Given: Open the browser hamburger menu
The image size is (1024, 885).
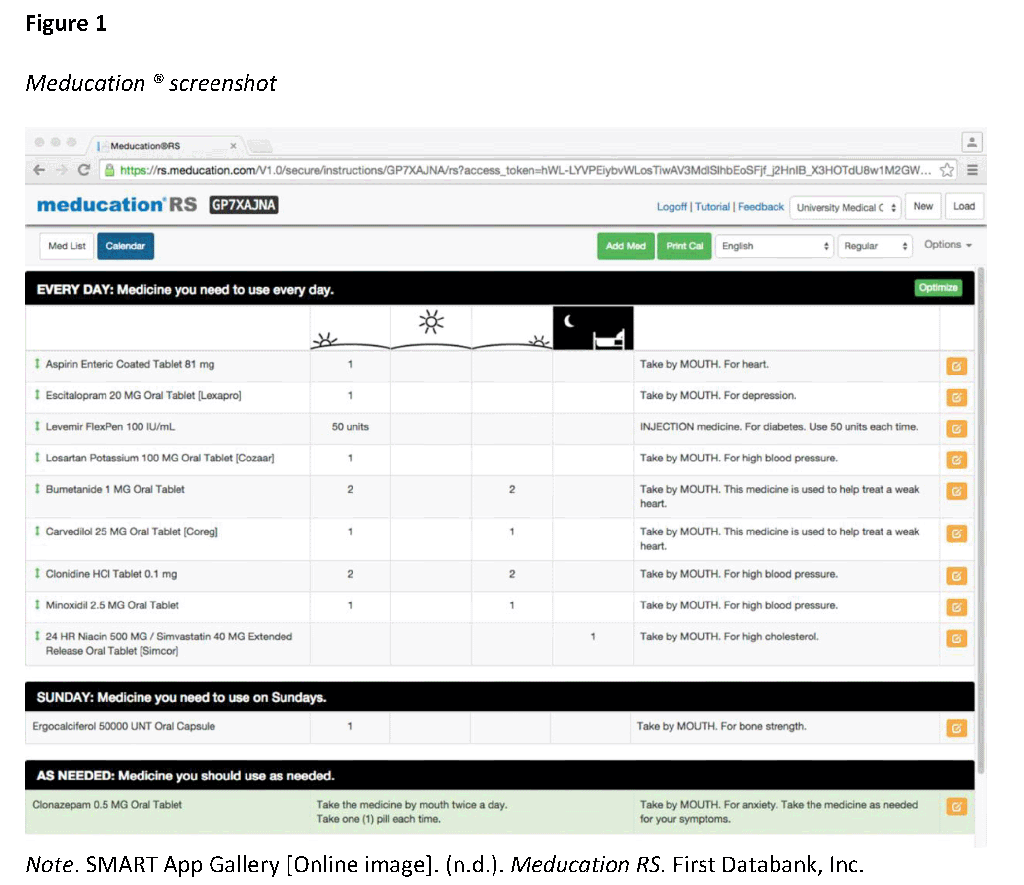Looking at the screenshot, I should click(x=972, y=170).
